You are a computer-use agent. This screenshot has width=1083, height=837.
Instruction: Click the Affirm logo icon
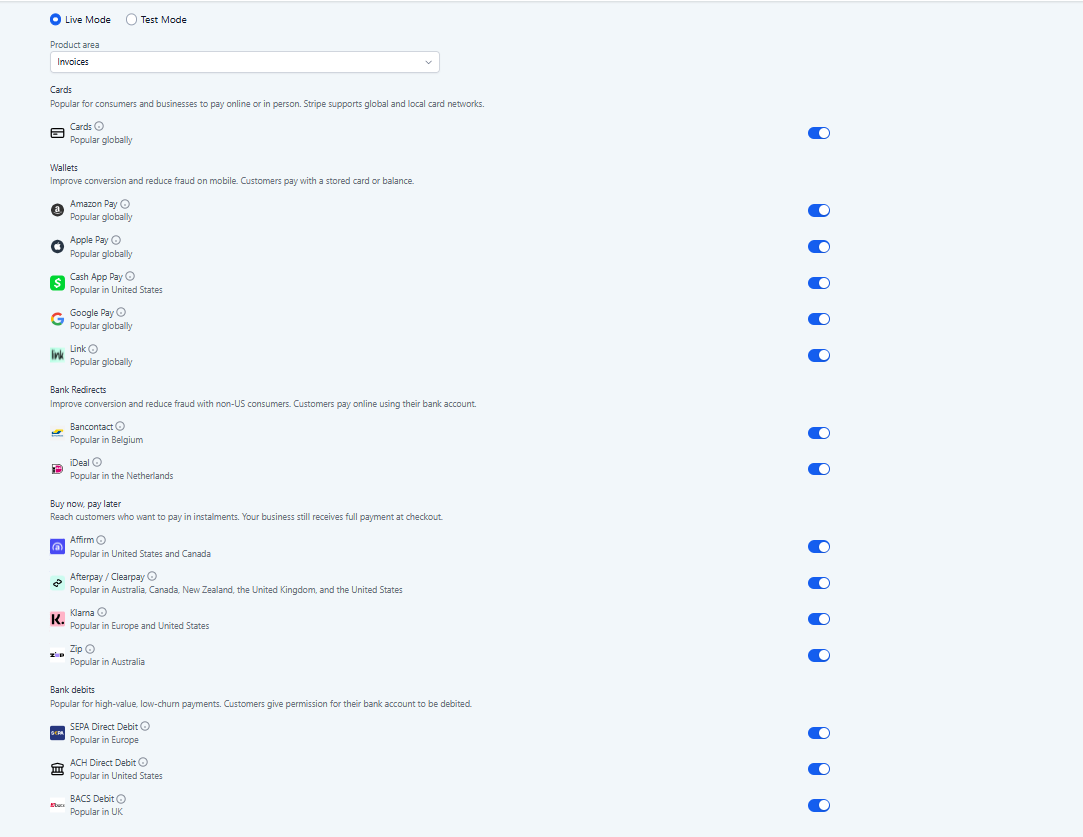(57, 547)
